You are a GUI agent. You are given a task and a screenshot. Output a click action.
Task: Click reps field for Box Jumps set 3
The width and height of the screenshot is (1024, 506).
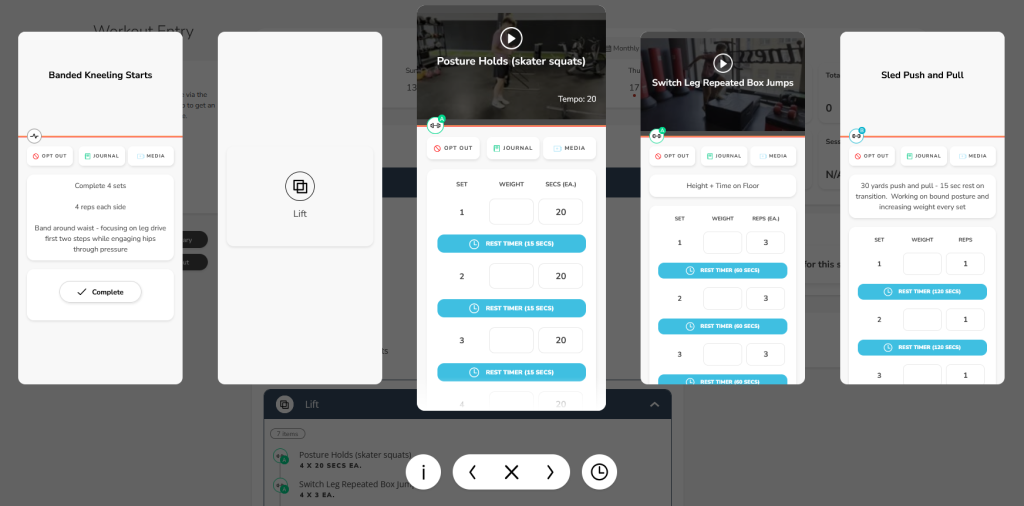click(765, 355)
